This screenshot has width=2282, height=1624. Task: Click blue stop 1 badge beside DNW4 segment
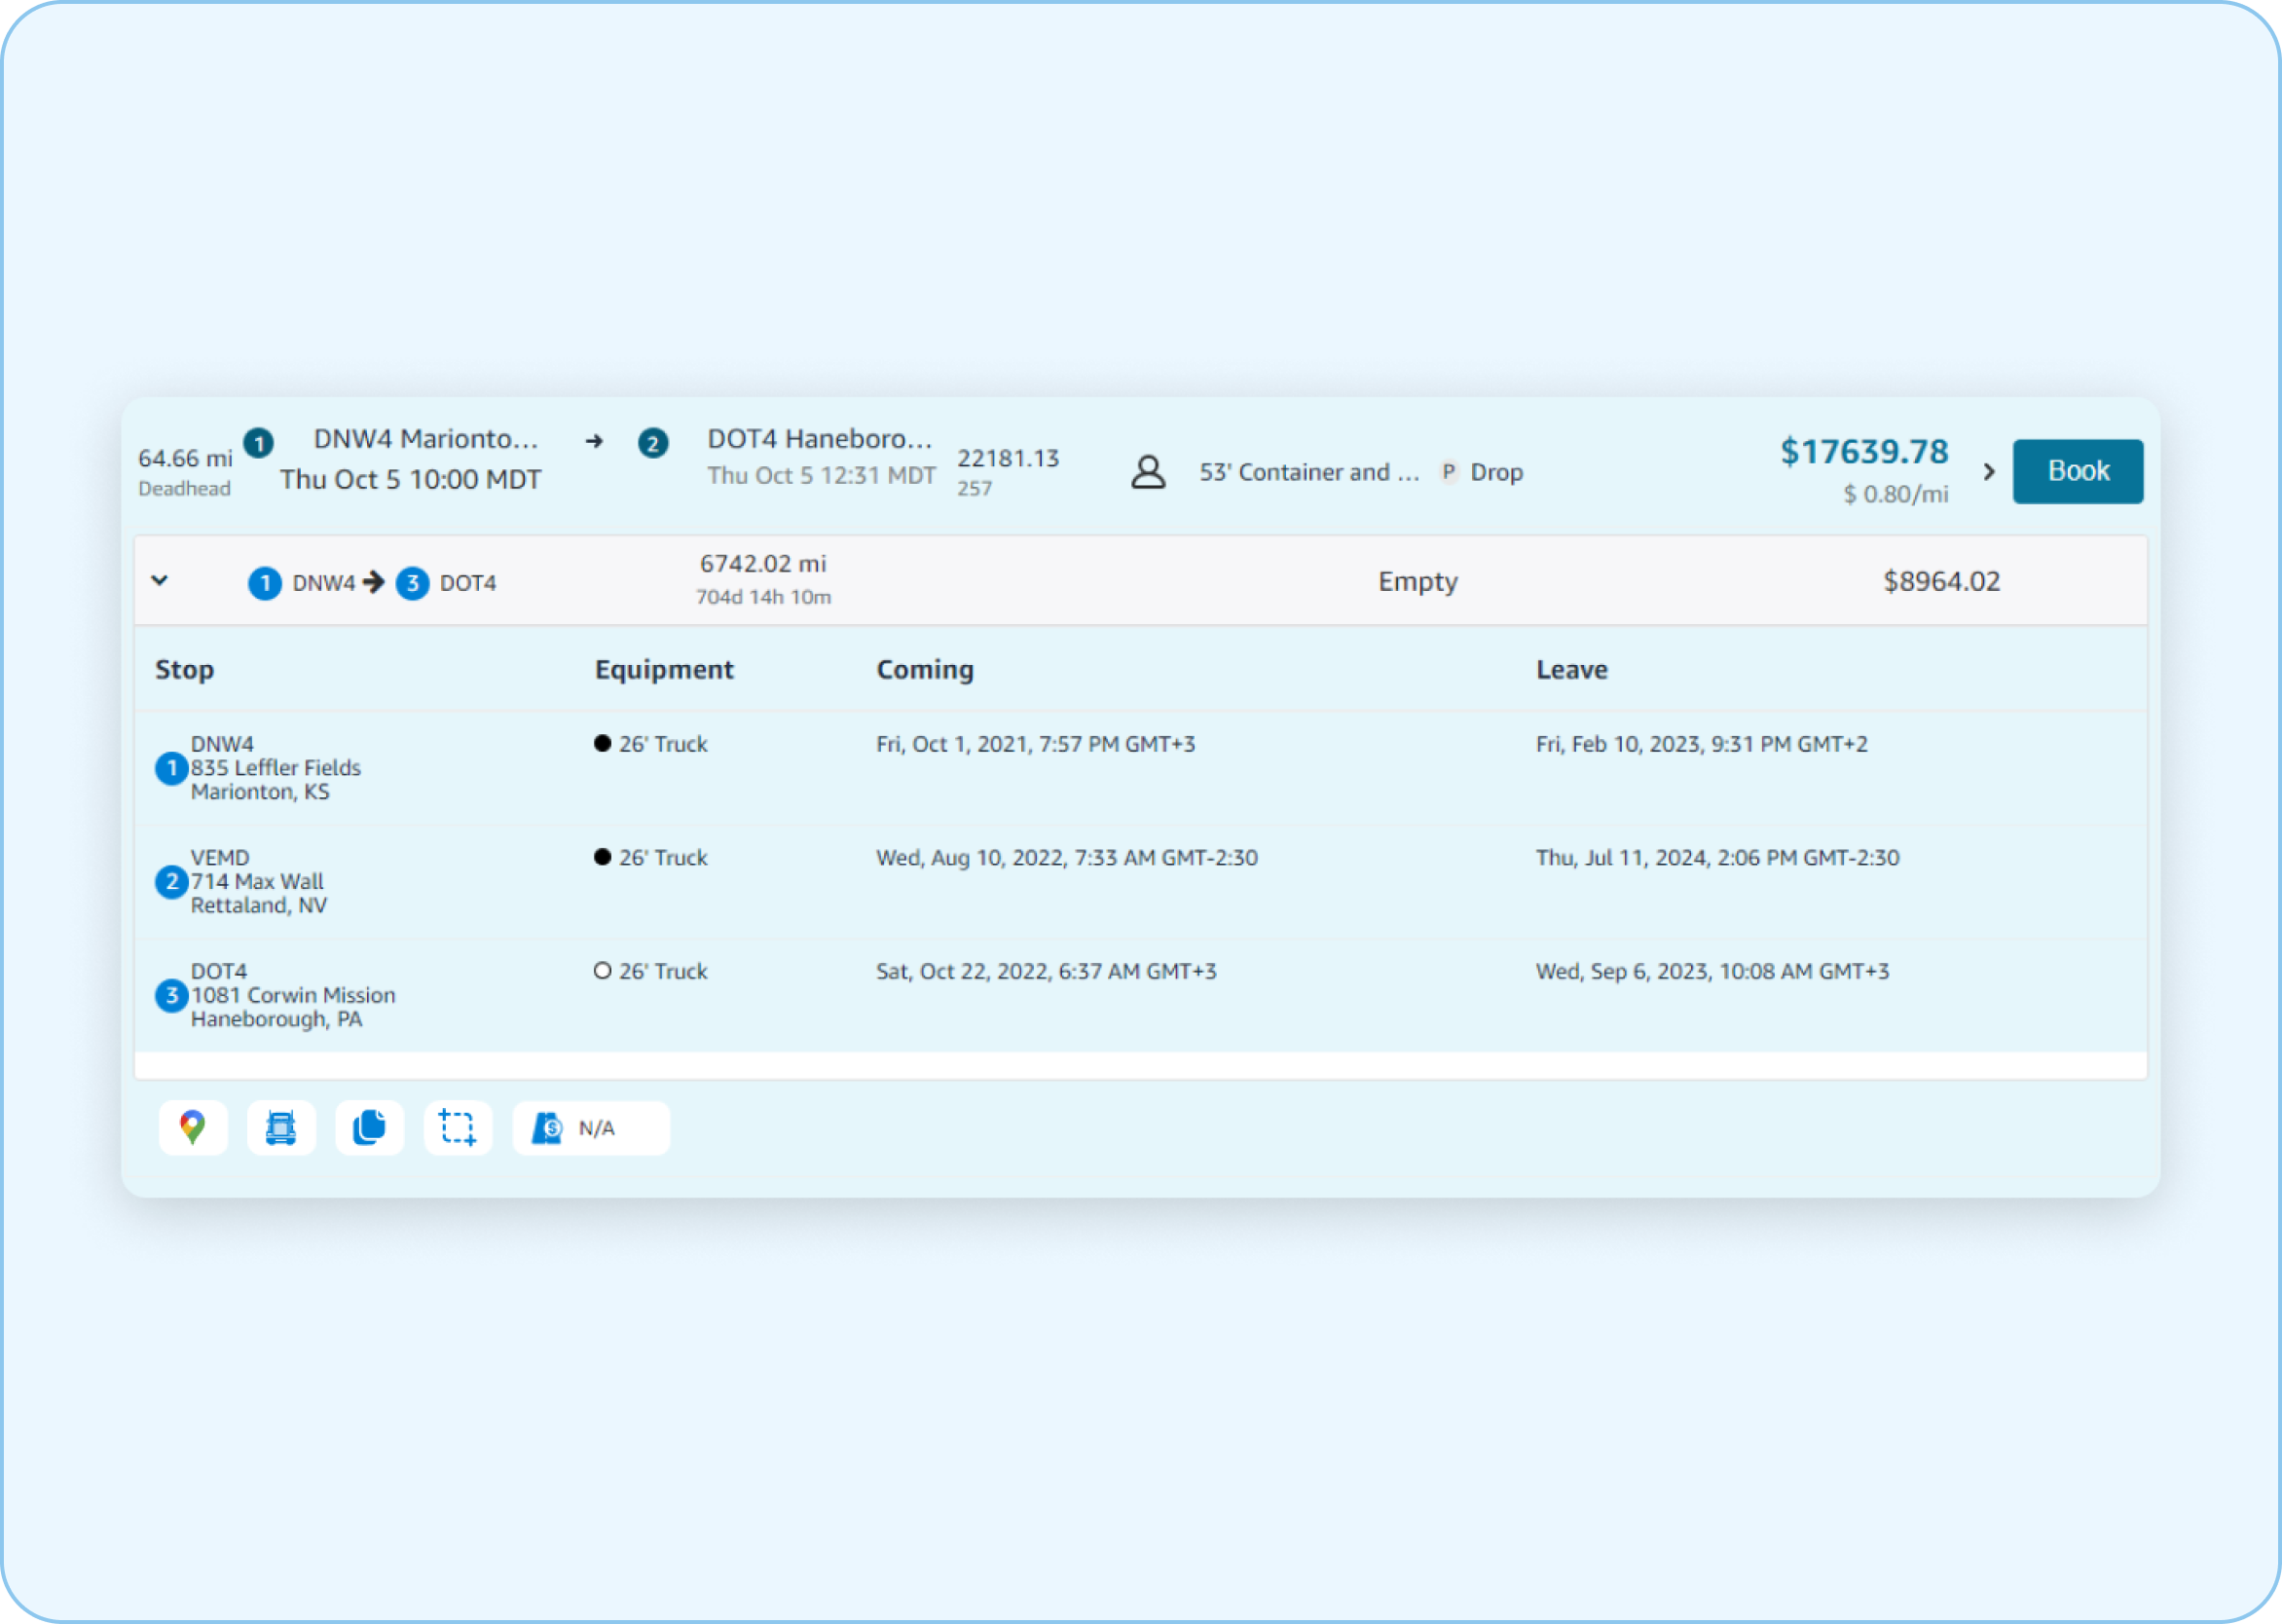coord(265,583)
